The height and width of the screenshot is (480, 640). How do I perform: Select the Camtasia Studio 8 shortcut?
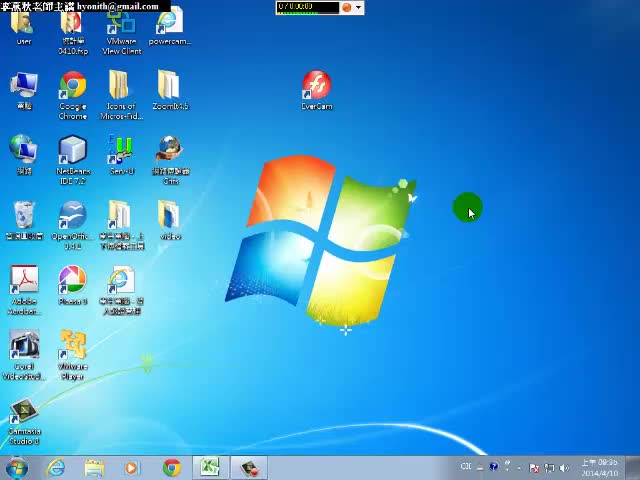point(24,422)
